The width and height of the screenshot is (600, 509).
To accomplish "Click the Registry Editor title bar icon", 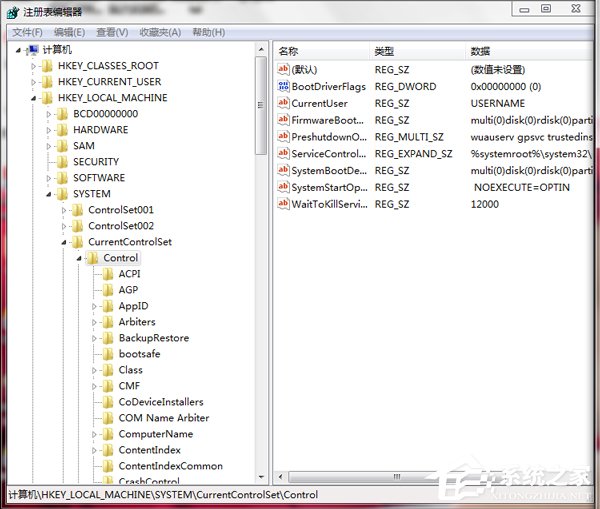I will [x=13, y=12].
